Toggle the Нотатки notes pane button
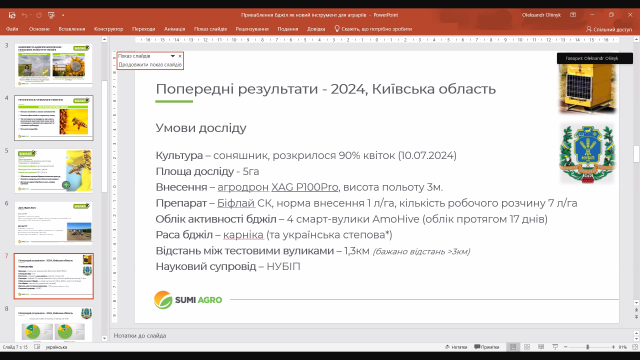The height and width of the screenshot is (360, 640). pyautogui.click(x=456, y=347)
